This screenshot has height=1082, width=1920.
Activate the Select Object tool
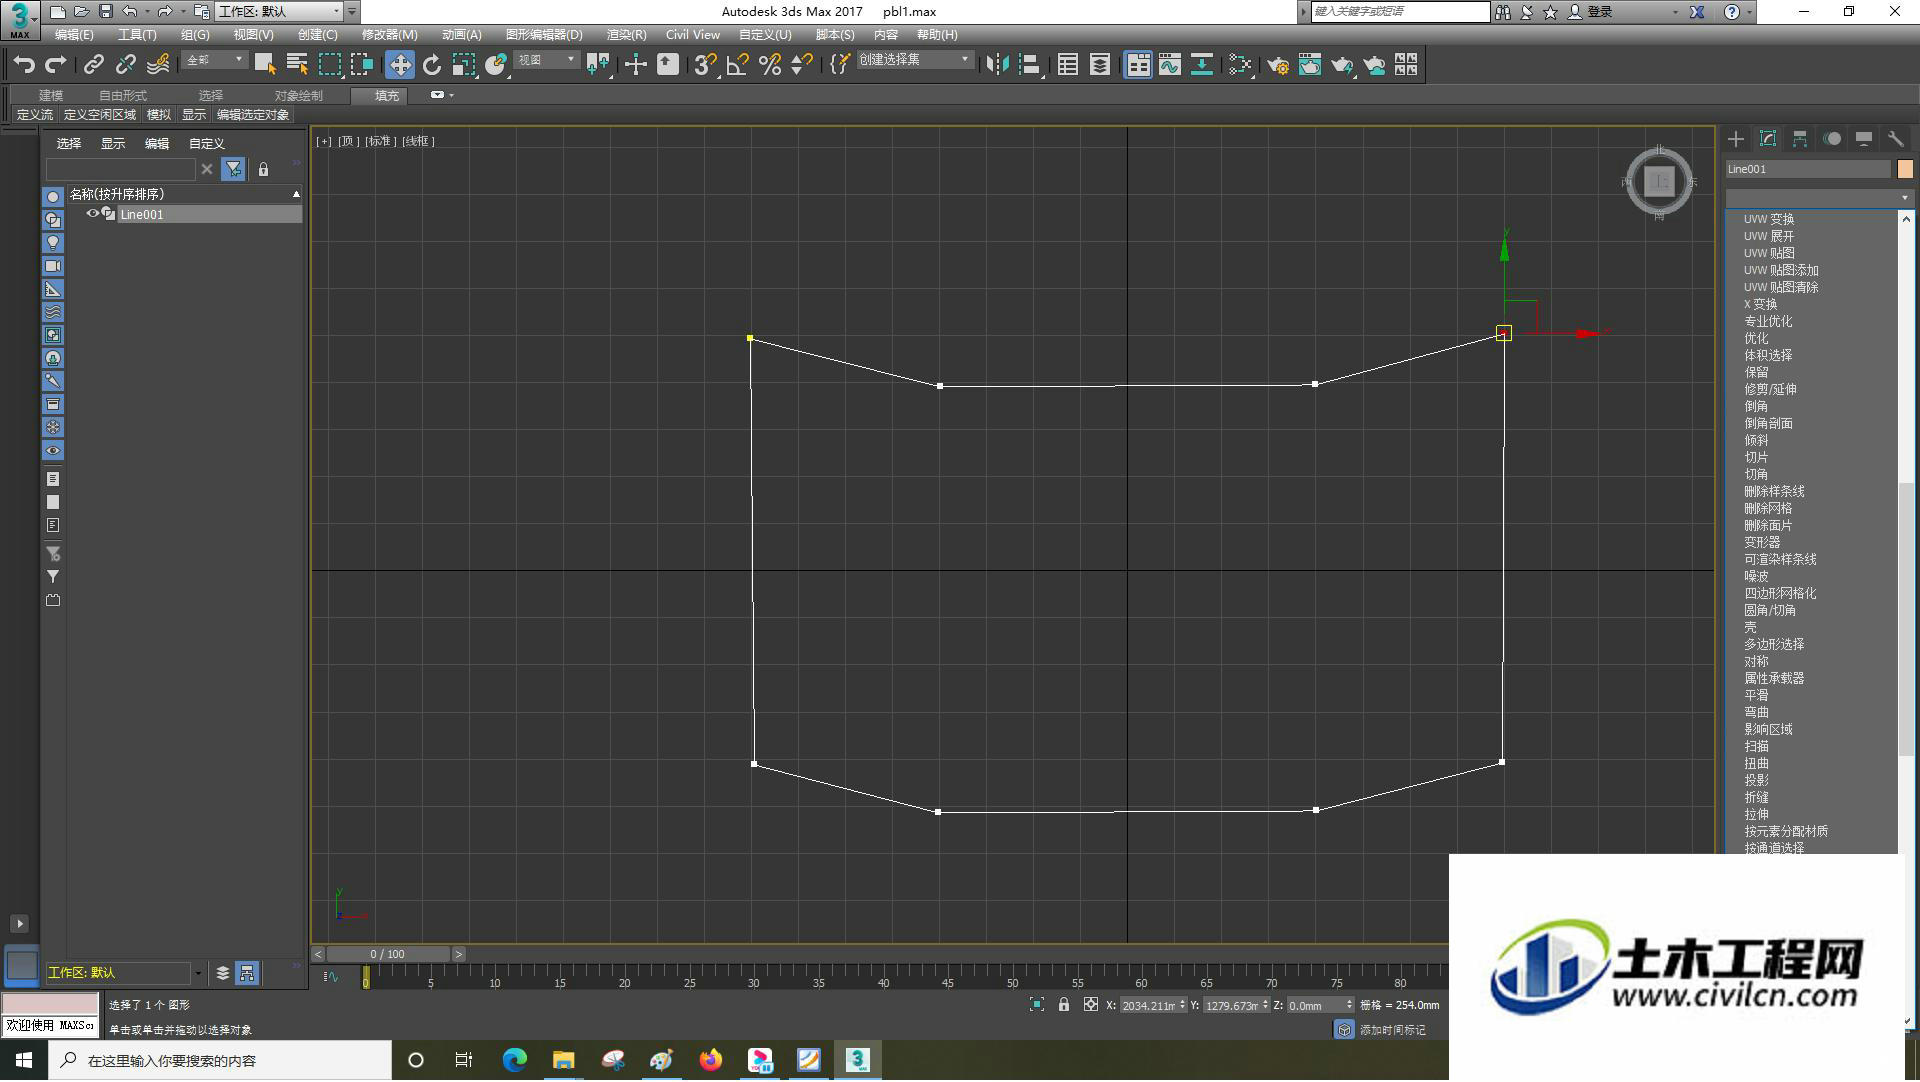pyautogui.click(x=265, y=65)
